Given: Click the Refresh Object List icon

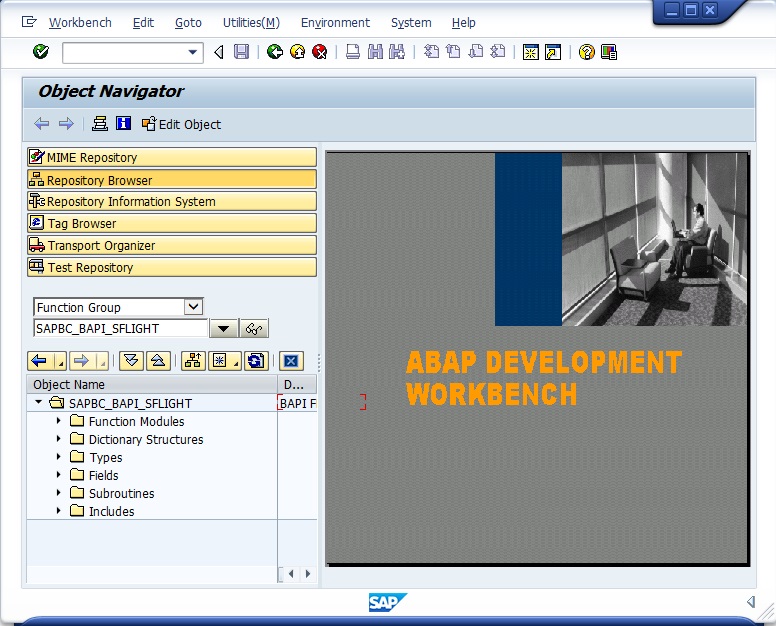Looking at the screenshot, I should (x=256, y=361).
